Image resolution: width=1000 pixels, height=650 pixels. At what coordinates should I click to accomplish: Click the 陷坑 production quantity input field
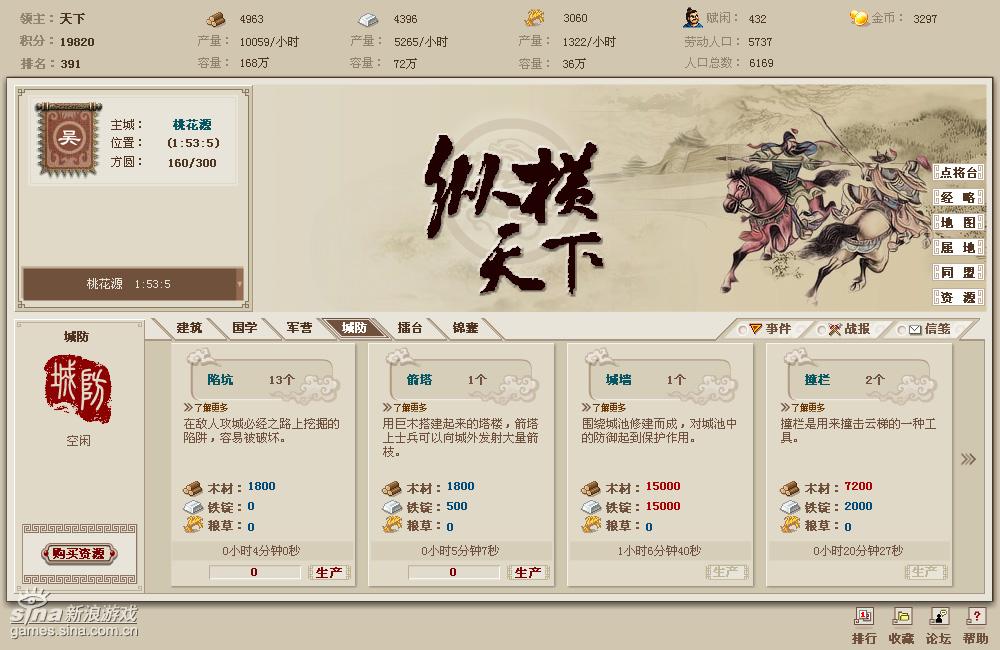click(x=254, y=572)
